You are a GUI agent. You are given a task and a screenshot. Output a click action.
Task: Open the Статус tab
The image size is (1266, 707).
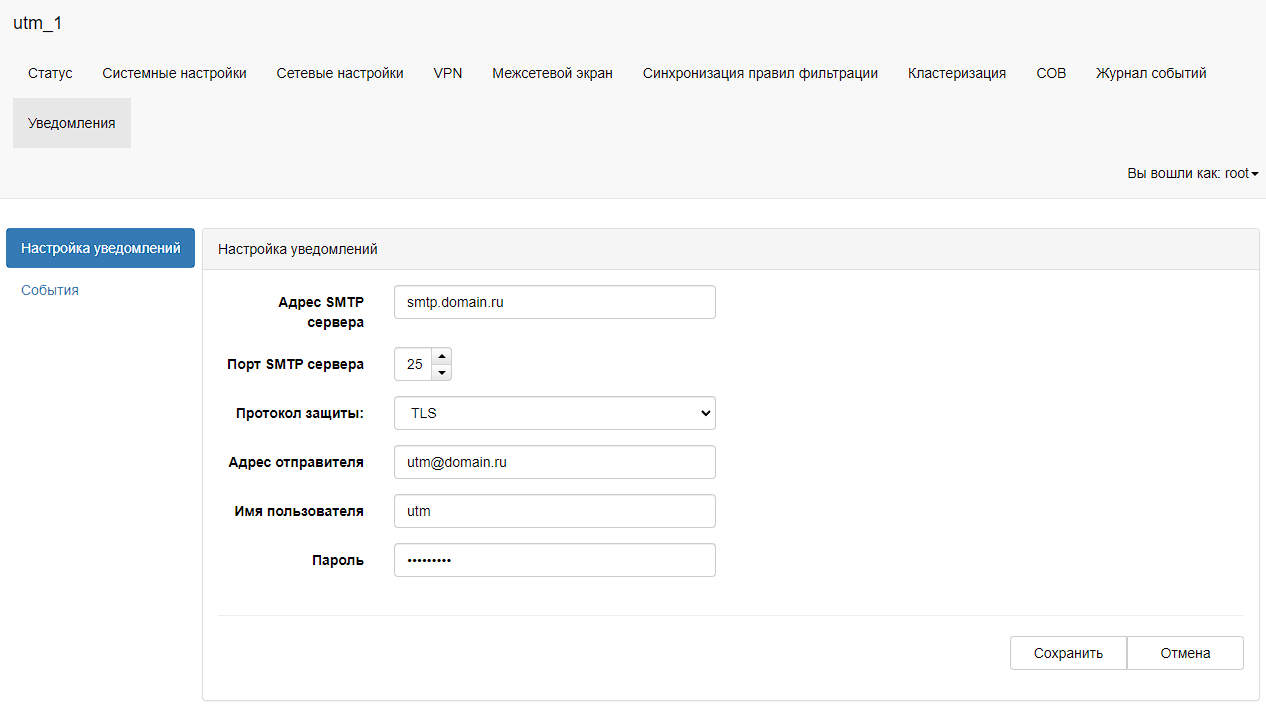click(50, 73)
